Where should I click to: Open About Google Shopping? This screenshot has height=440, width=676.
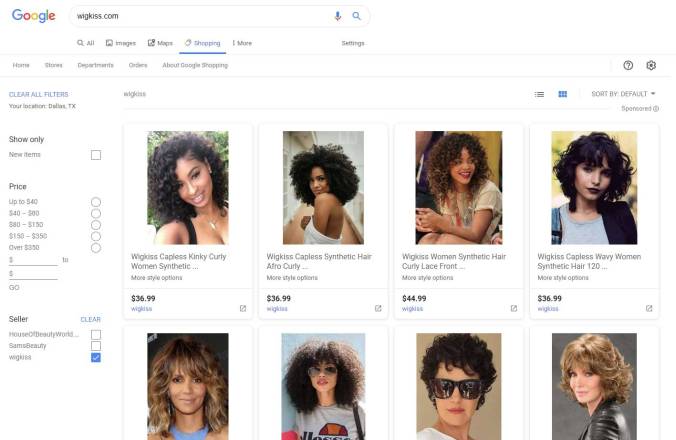coord(195,65)
